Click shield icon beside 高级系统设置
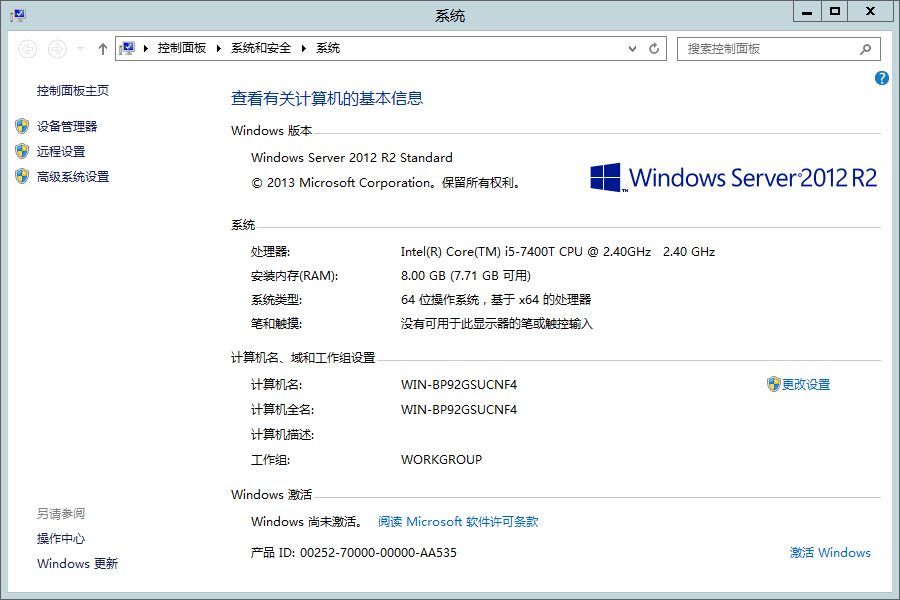Screen dimensions: 900x600 [x=22, y=176]
